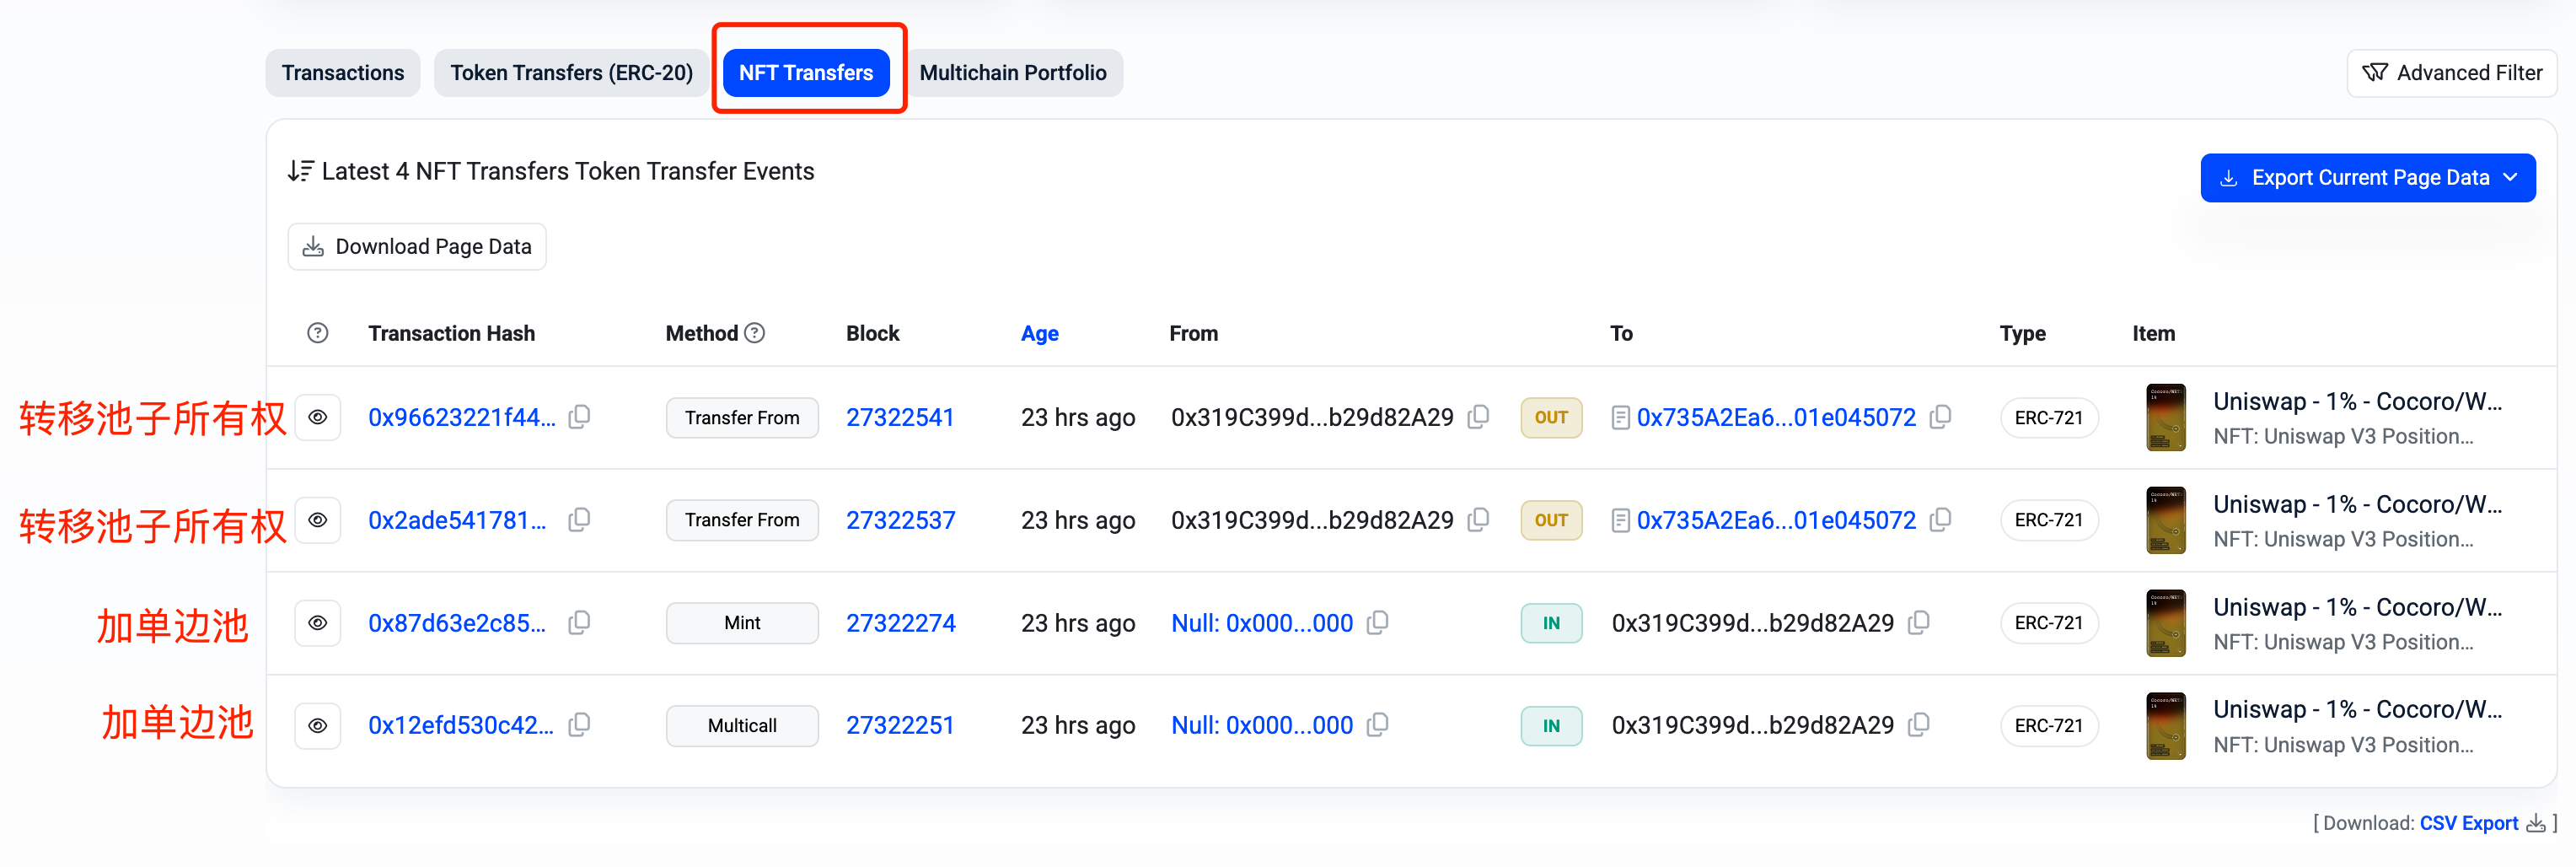Screen dimensions: 2576x867
Task: Click the Method column help icon
Action: (755, 333)
